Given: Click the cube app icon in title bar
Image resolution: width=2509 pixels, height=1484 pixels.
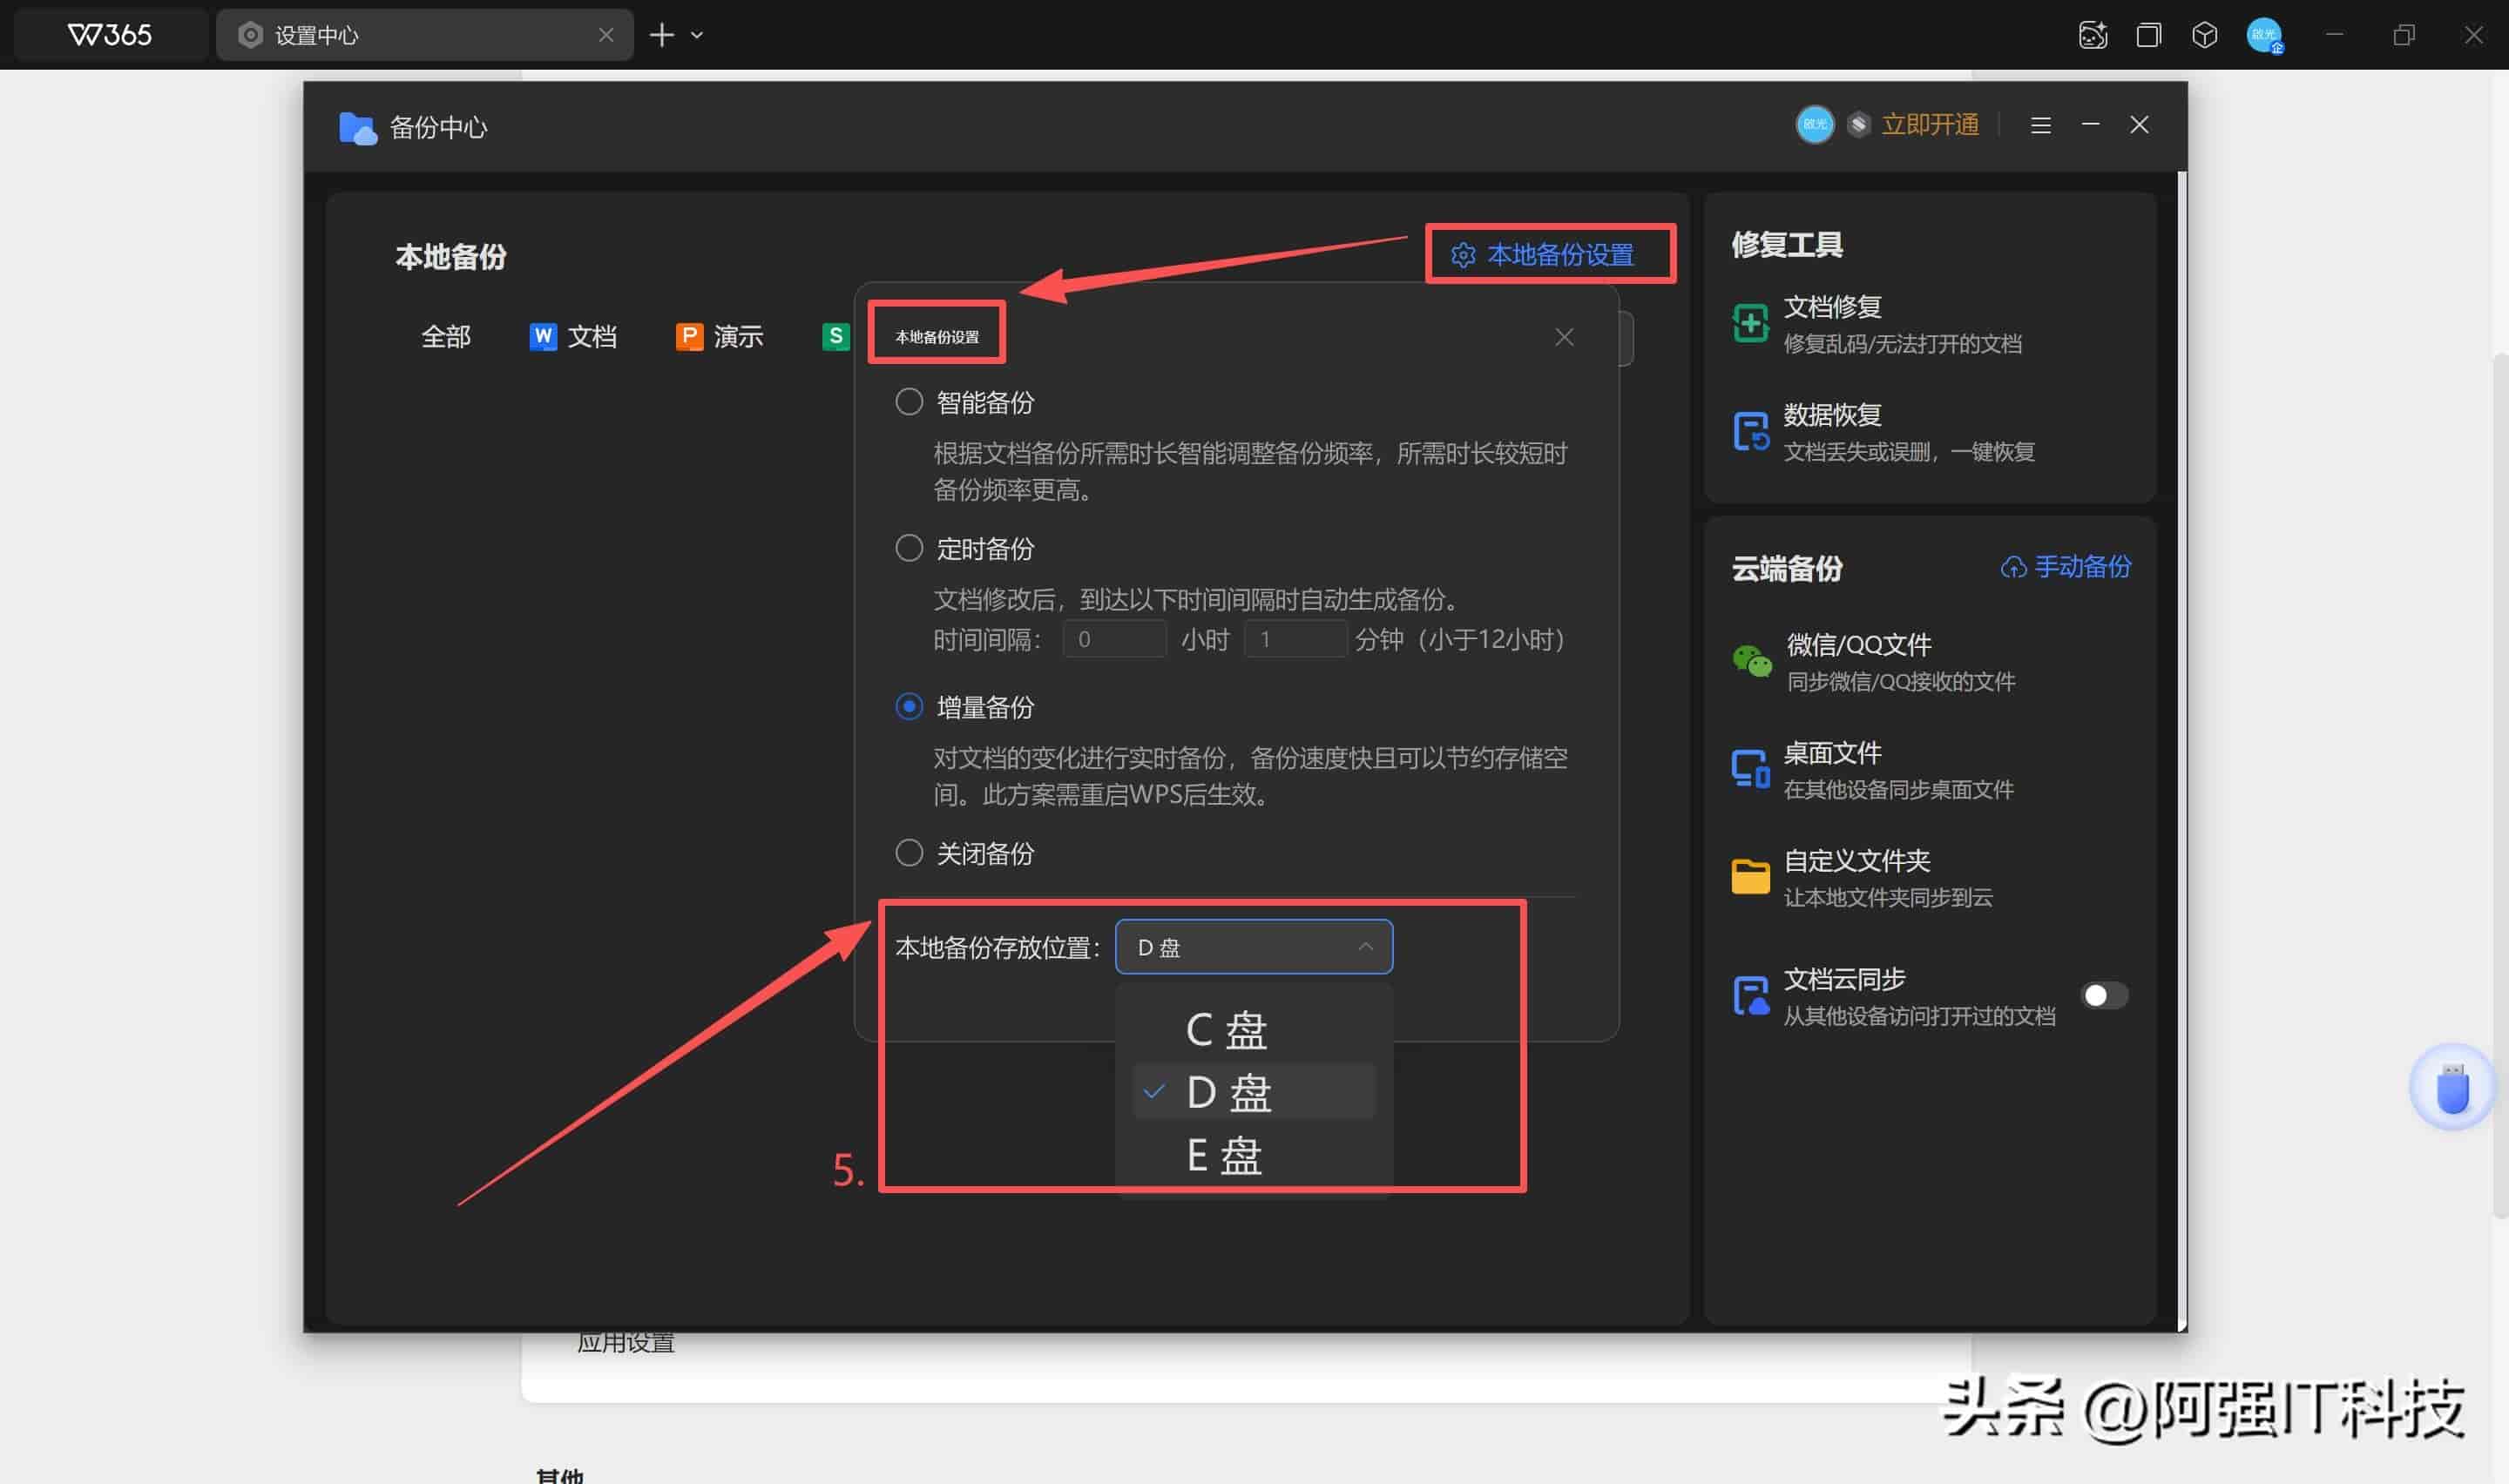Looking at the screenshot, I should click(x=2204, y=35).
